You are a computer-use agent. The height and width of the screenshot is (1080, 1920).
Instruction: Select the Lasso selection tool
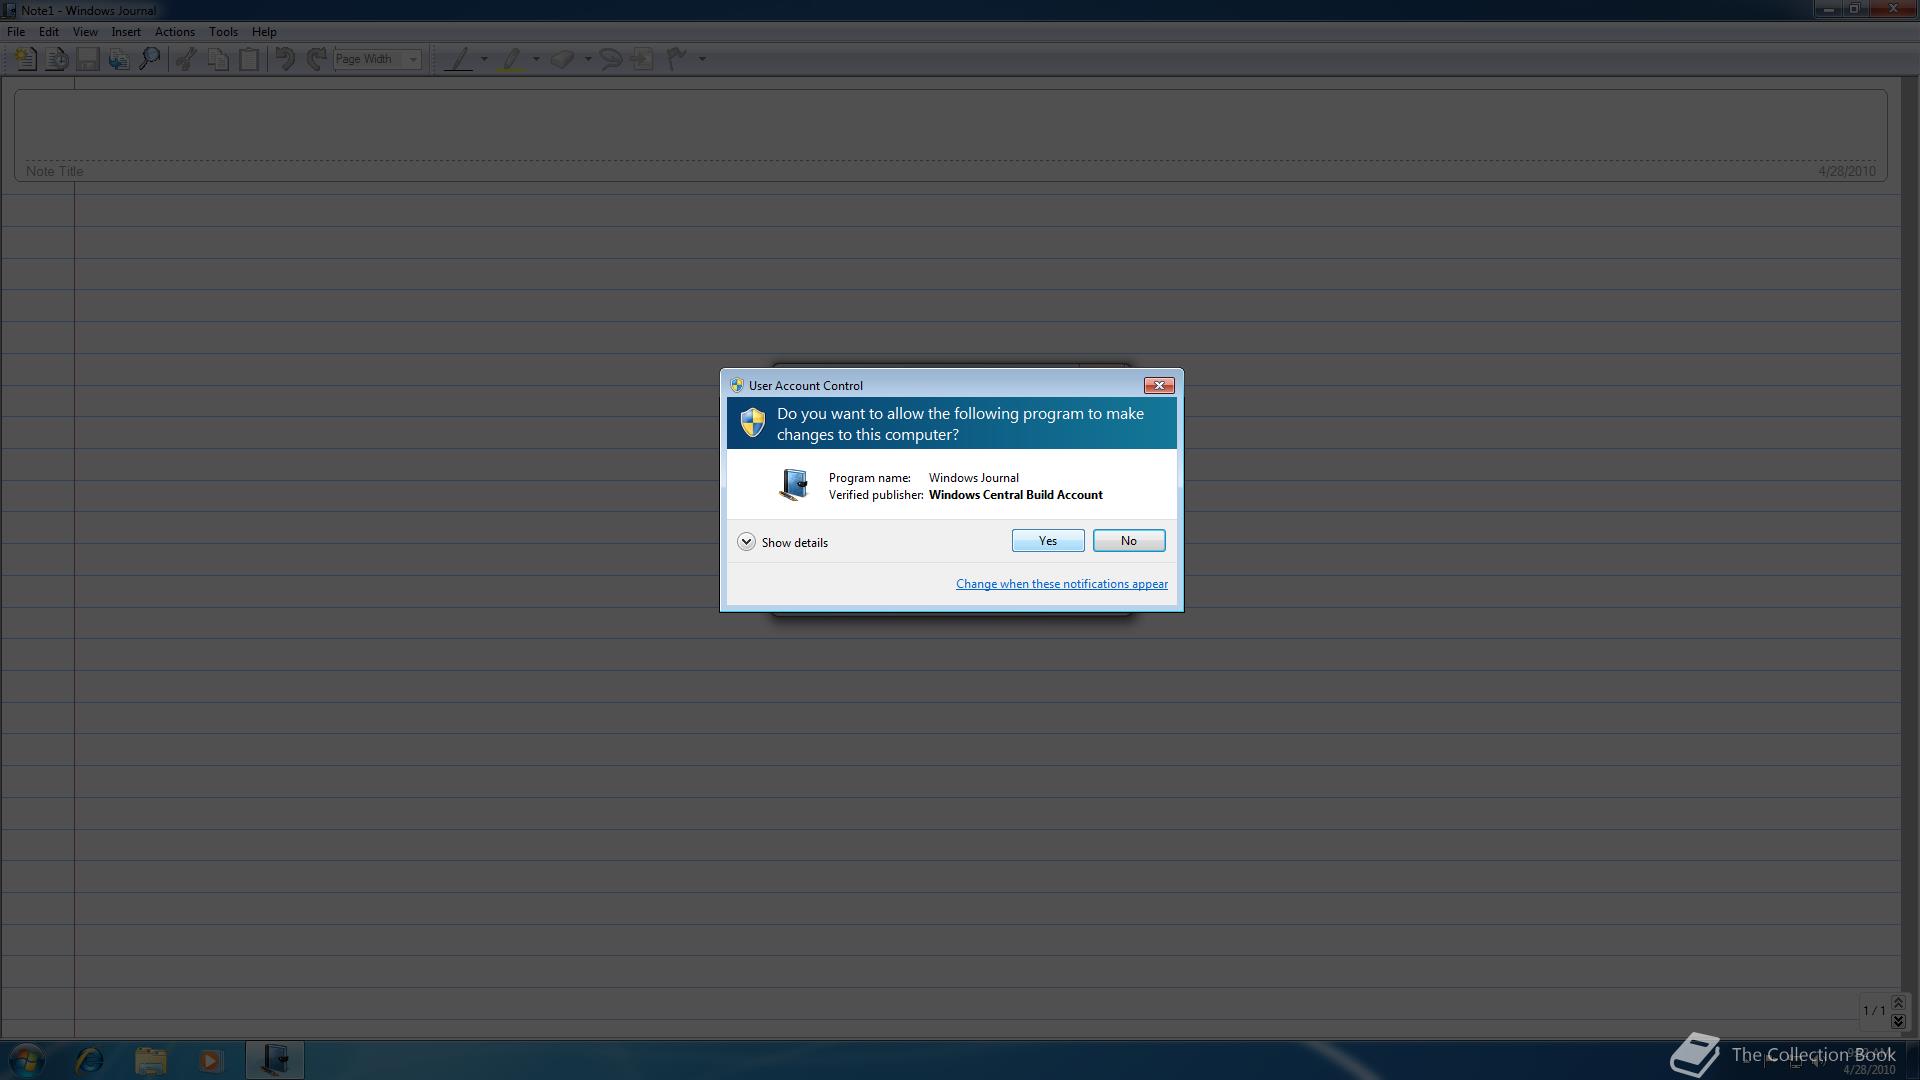[x=611, y=59]
